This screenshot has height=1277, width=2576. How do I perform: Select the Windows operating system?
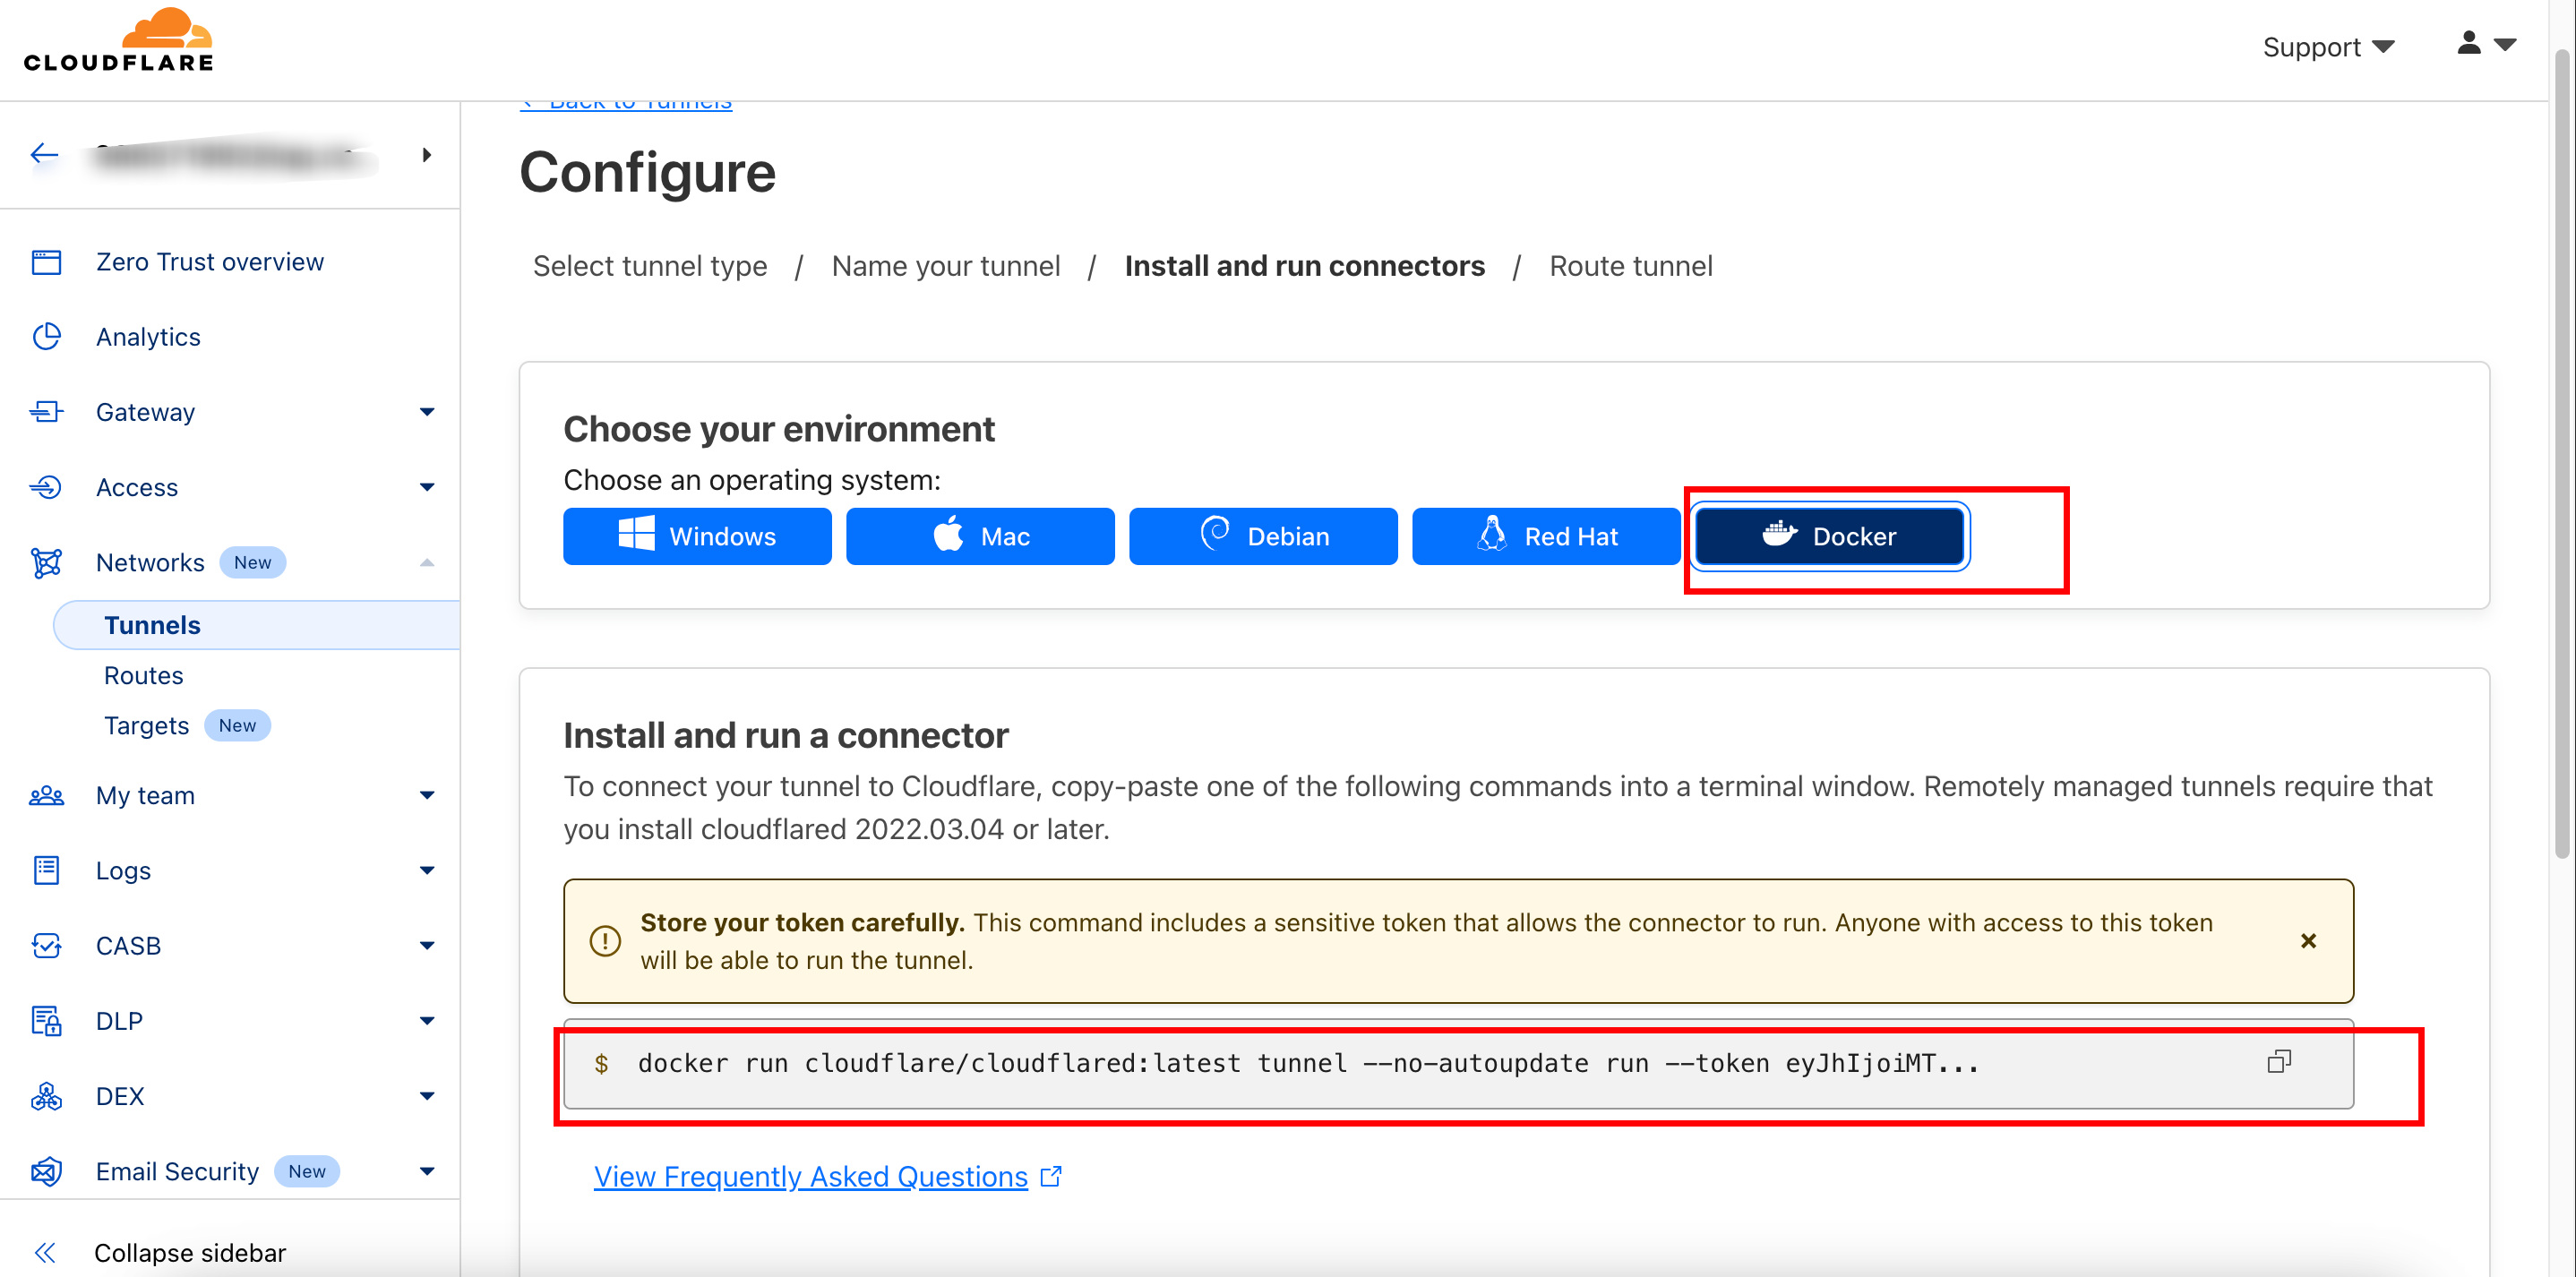pyautogui.click(x=697, y=537)
